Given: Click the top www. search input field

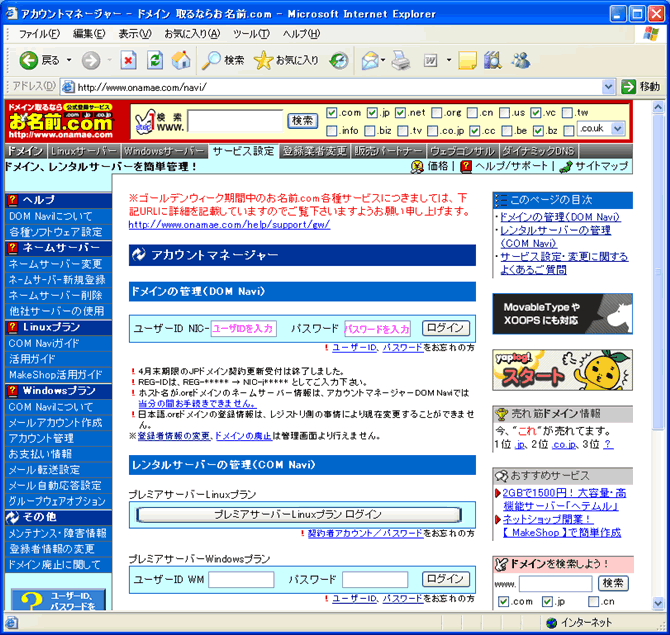Looking at the screenshot, I should coord(235,121).
